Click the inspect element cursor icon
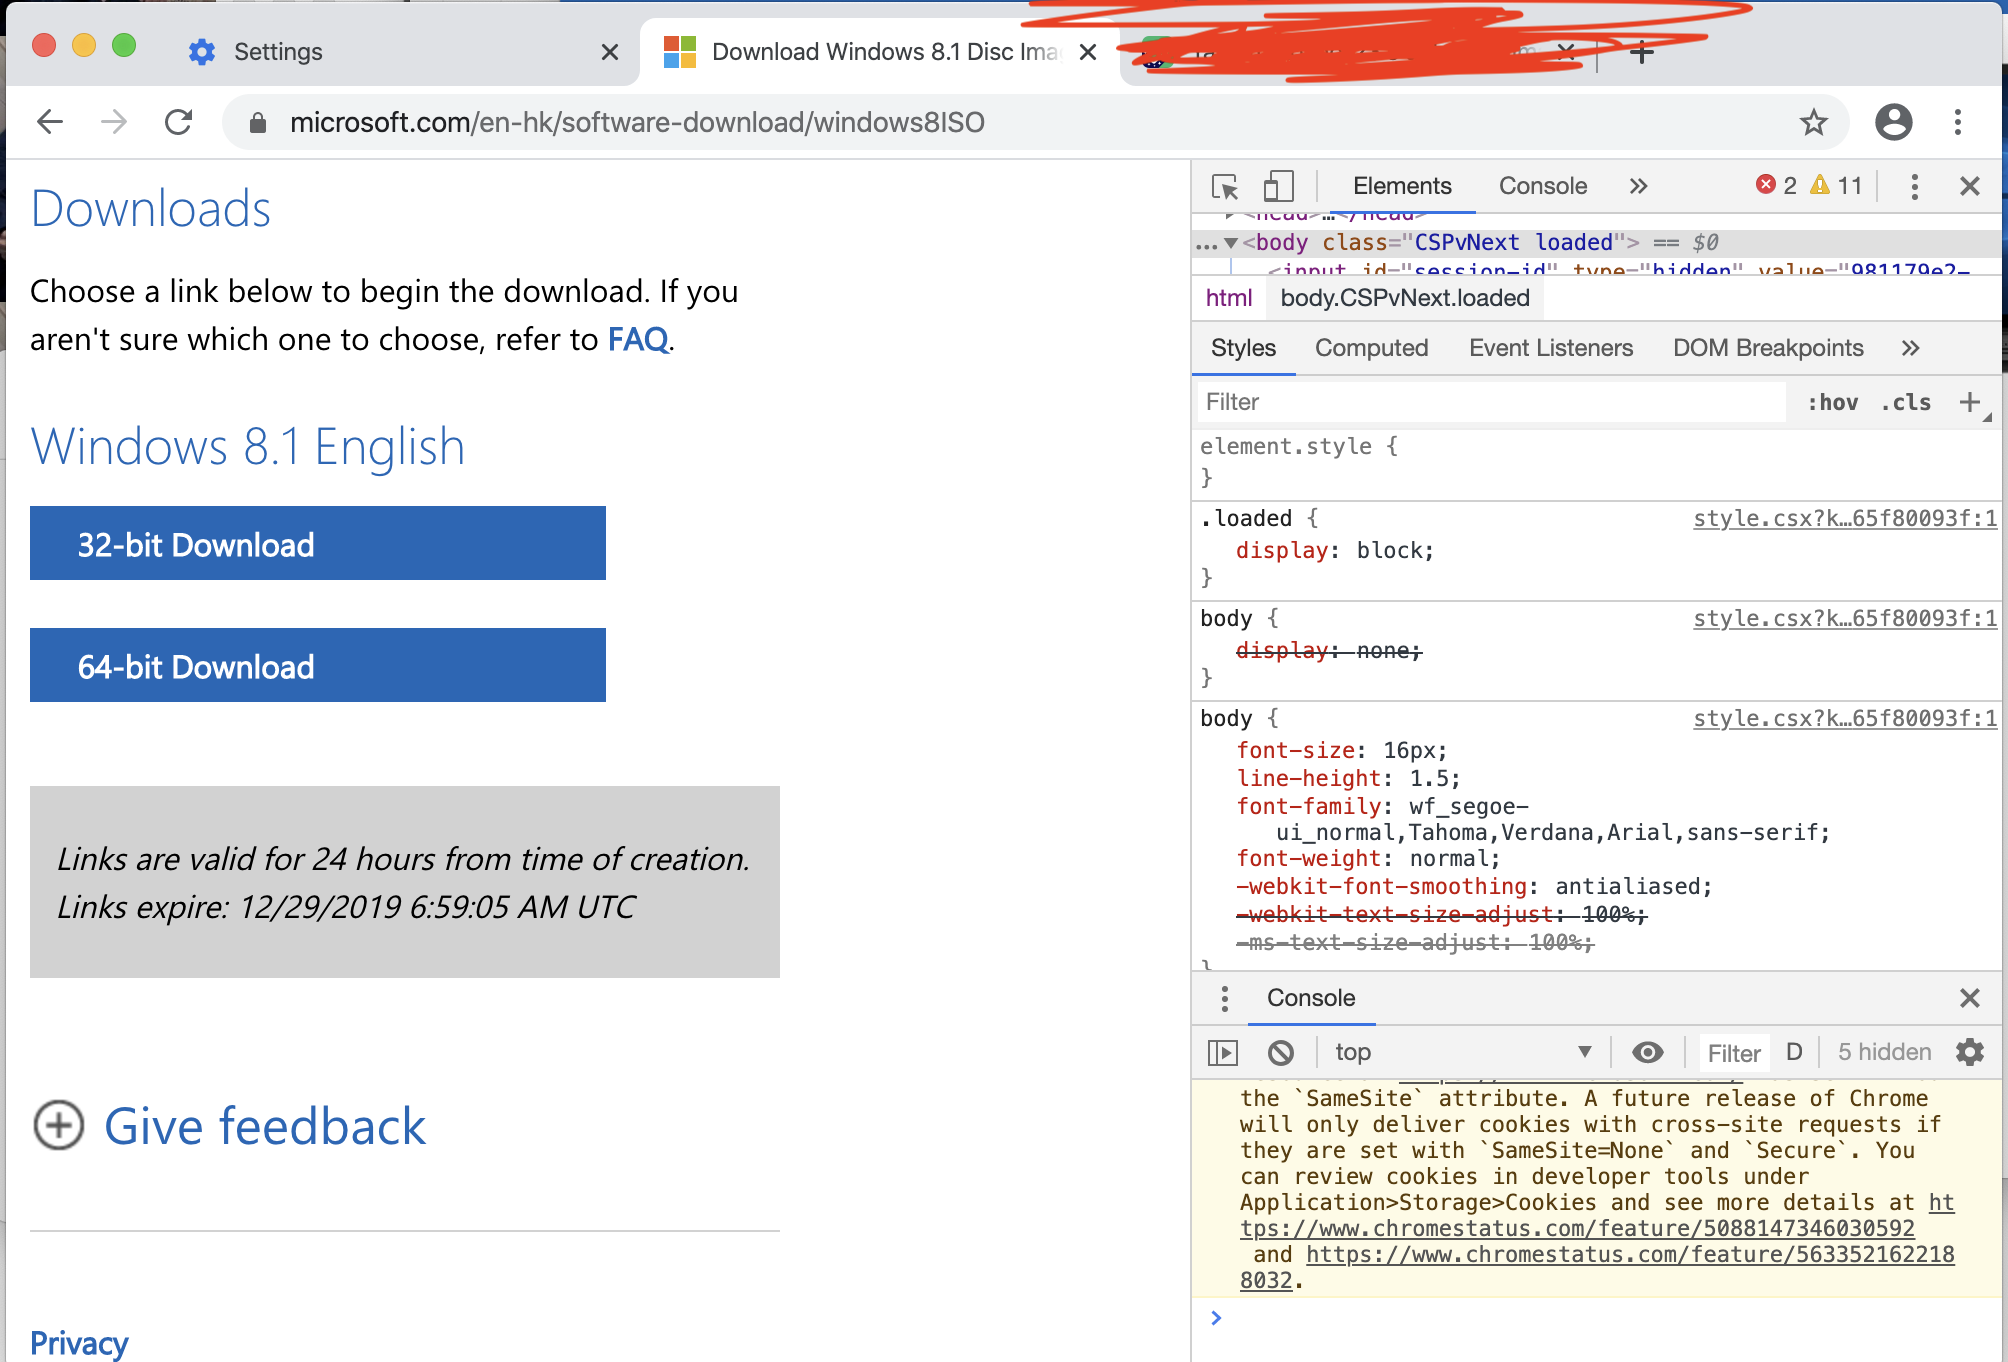 [1224, 185]
